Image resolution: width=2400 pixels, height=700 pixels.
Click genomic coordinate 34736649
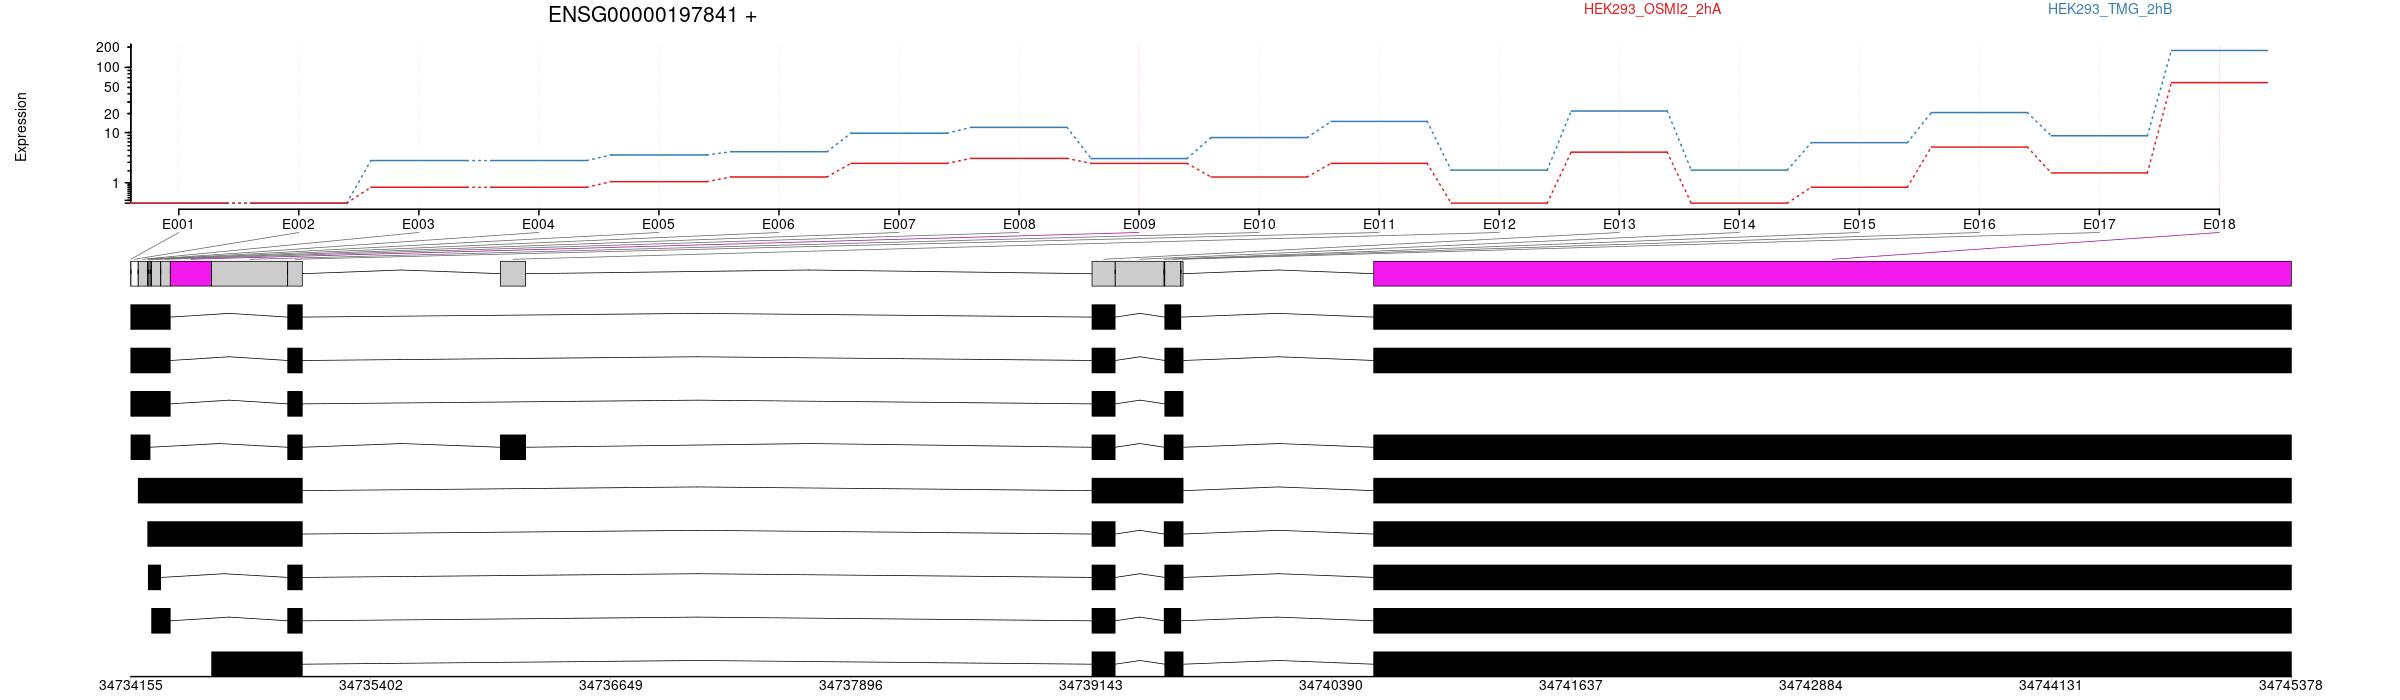610,686
